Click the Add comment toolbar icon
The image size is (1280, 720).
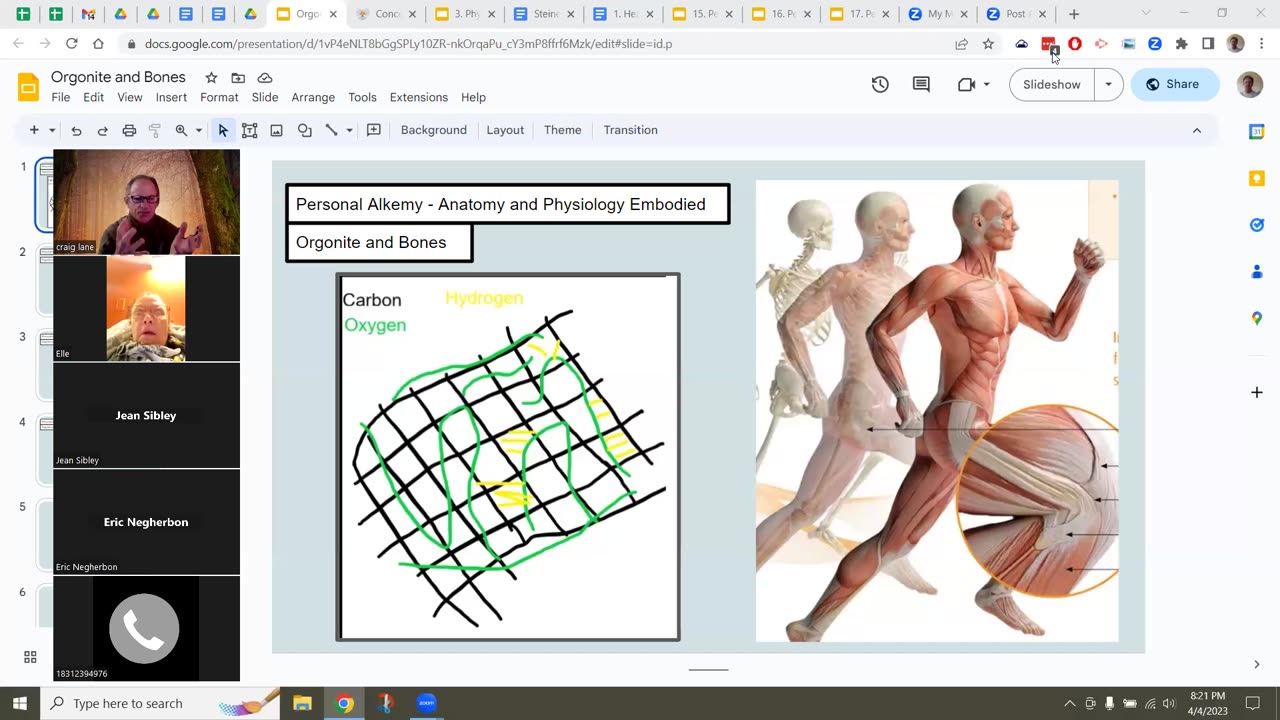pos(374,130)
